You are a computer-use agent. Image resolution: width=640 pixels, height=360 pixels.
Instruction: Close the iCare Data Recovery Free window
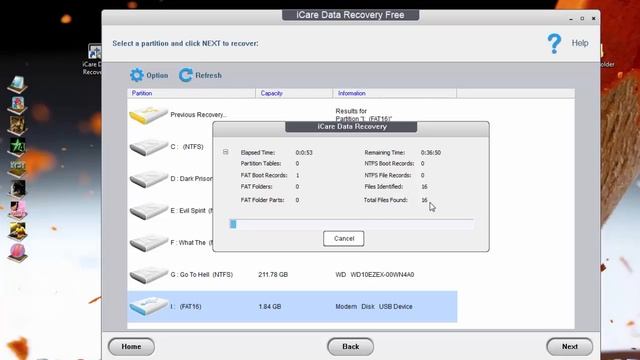click(x=593, y=18)
